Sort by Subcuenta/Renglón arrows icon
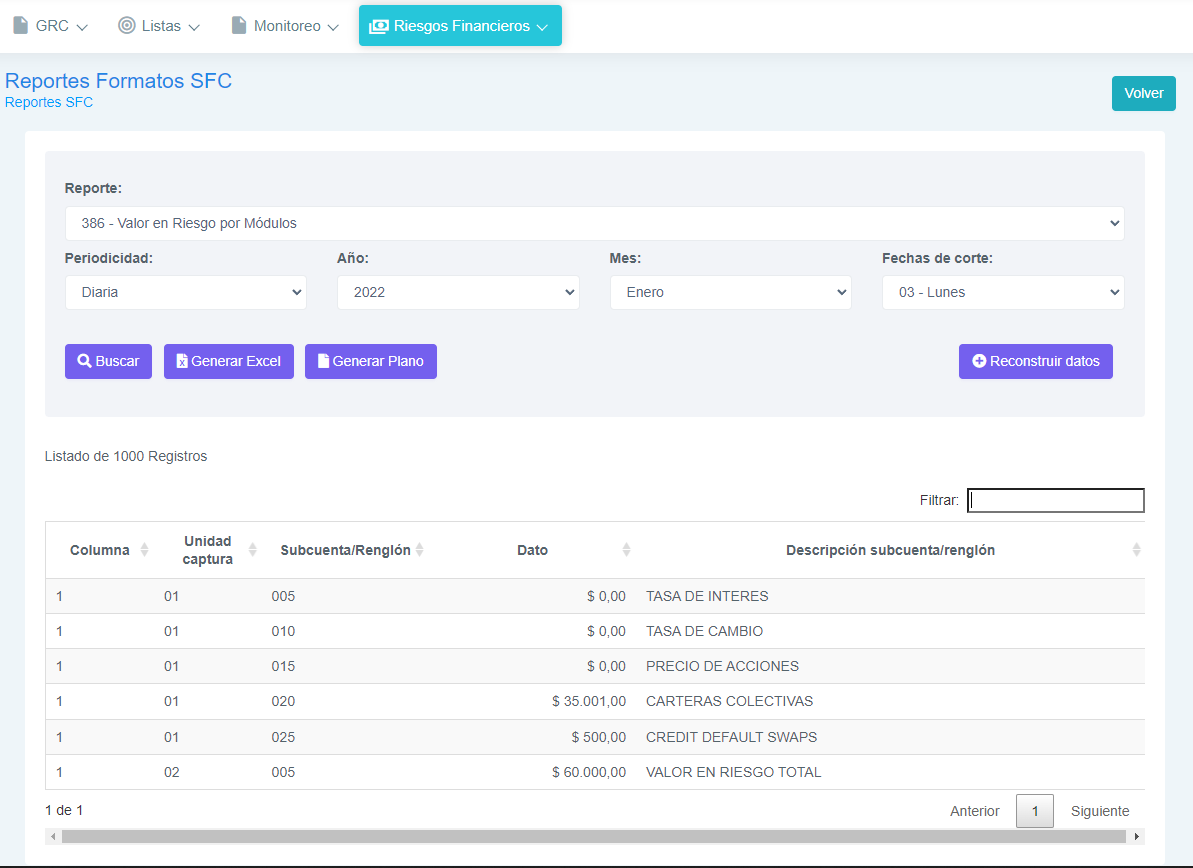 tap(419, 550)
